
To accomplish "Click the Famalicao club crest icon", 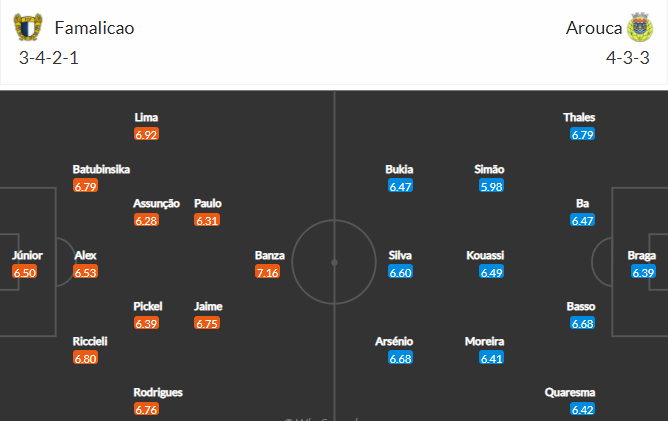I will [28, 27].
